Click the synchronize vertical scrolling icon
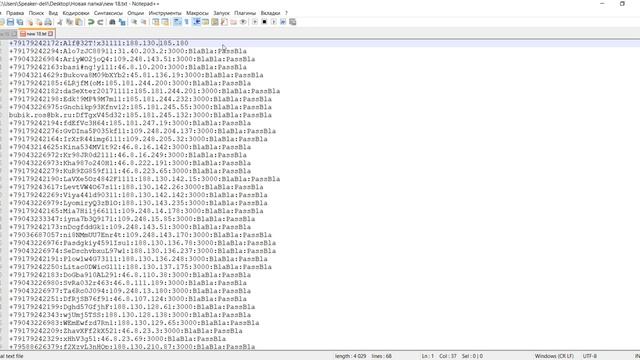 pyautogui.click(x=156, y=22)
